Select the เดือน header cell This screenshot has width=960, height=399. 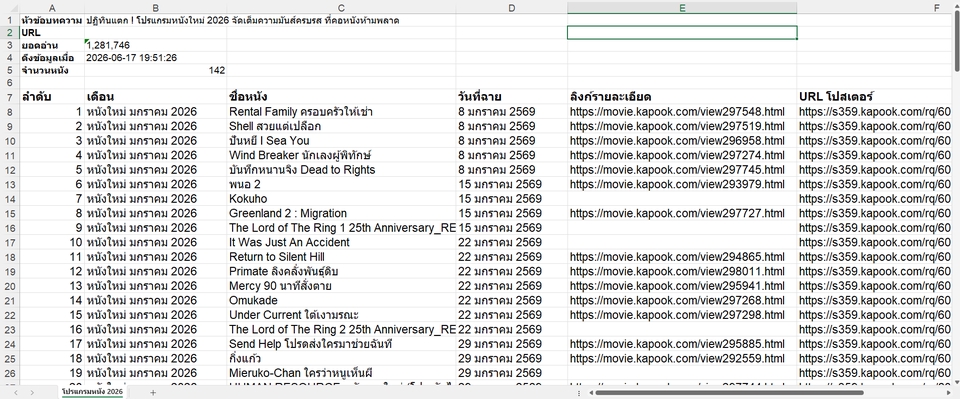(156, 97)
